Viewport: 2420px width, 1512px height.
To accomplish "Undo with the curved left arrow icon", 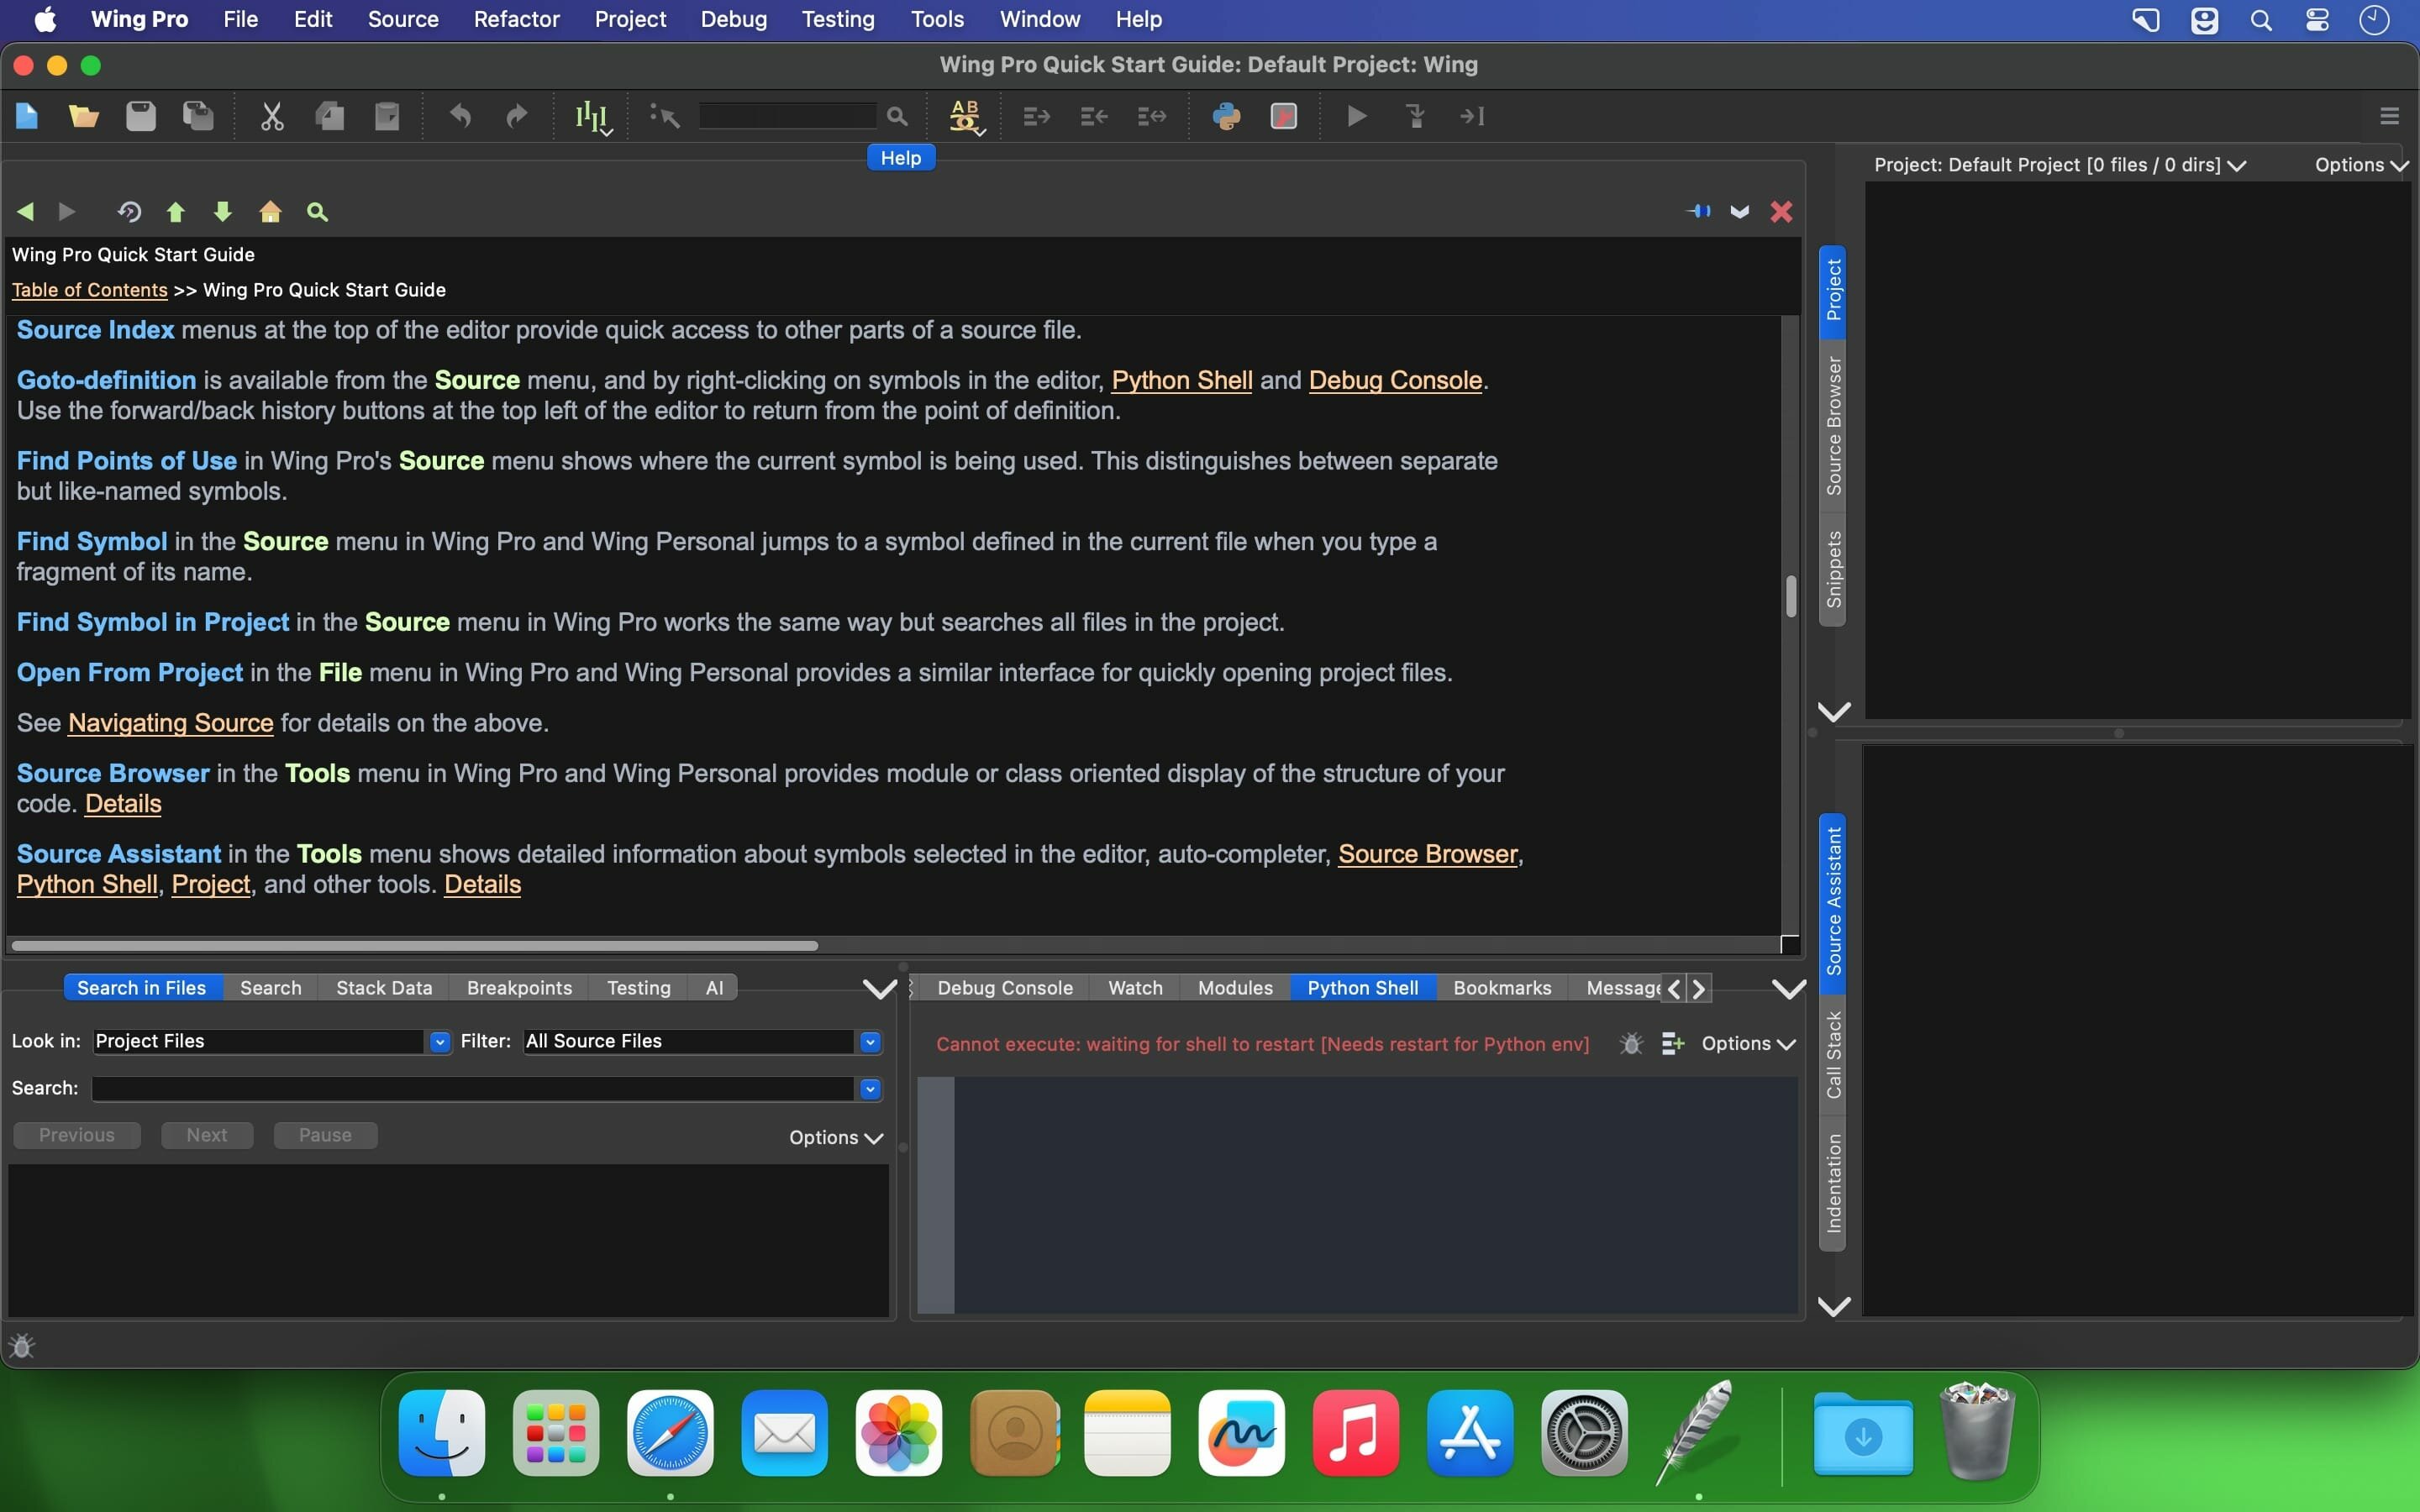I will [460, 116].
